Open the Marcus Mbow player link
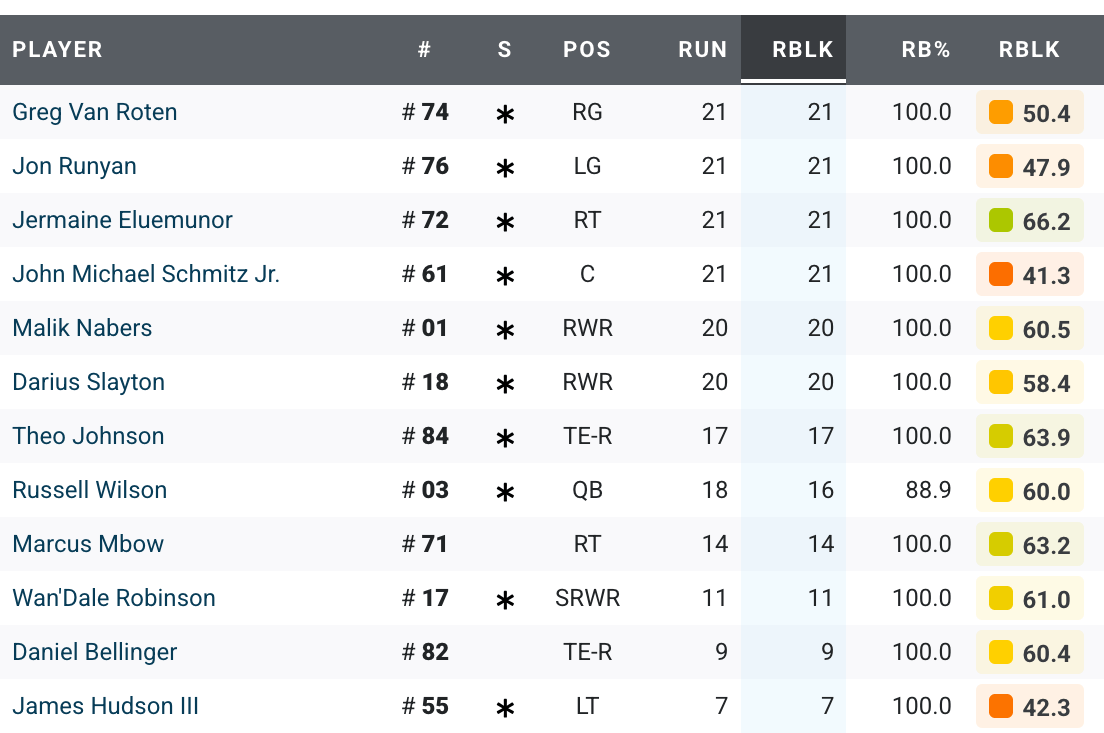Viewport: 1104px width, 733px height. click(x=88, y=544)
